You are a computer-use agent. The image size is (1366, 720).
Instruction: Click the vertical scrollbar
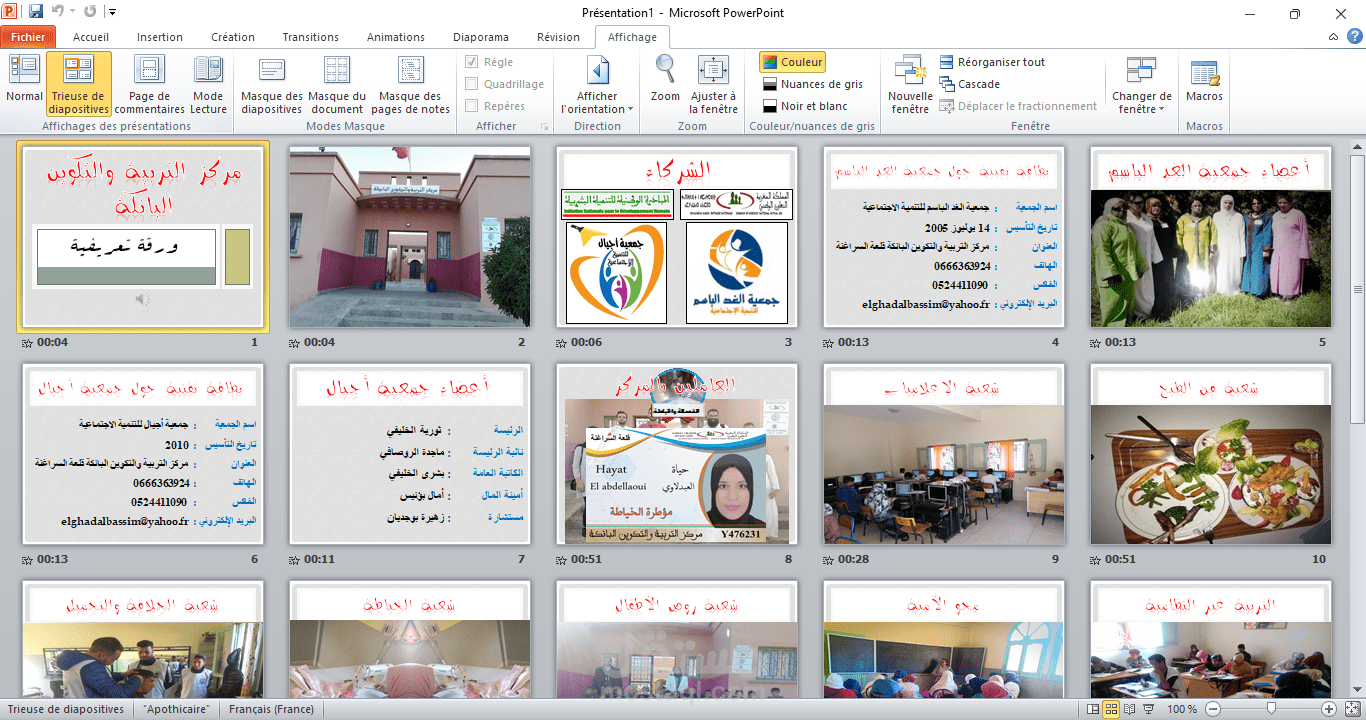tap(1357, 290)
